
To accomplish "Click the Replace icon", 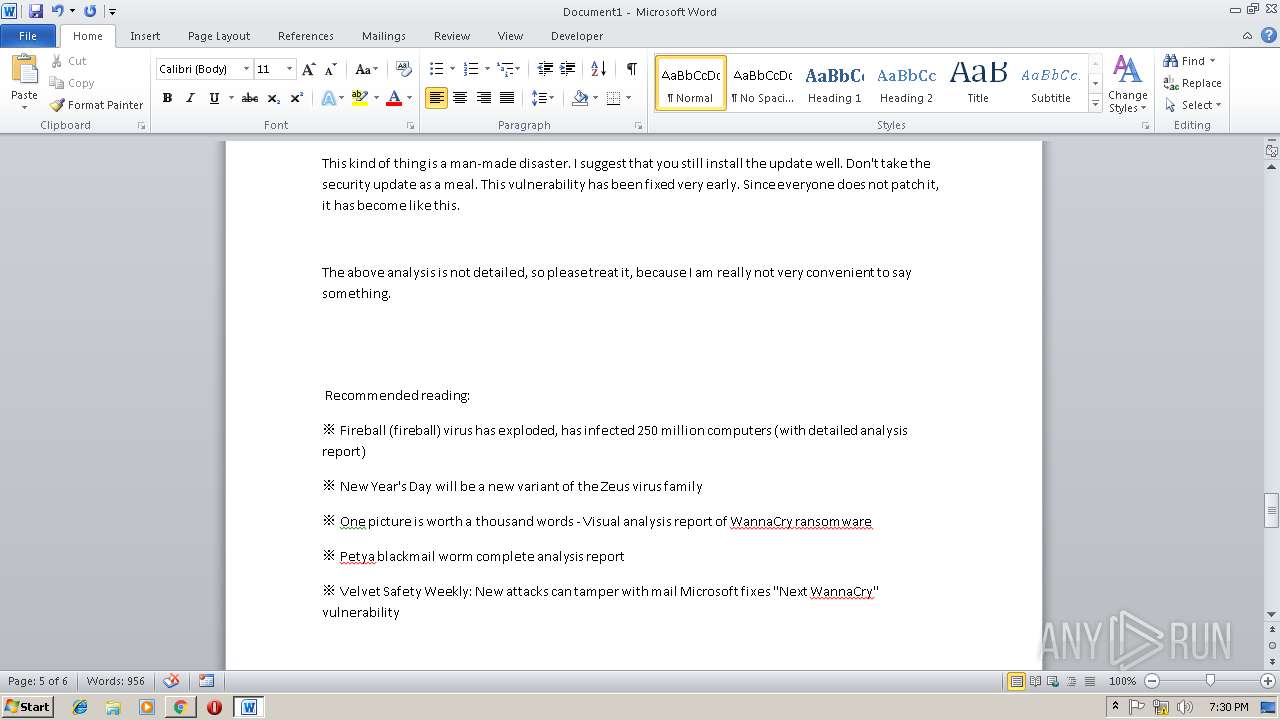I will coord(1171,83).
